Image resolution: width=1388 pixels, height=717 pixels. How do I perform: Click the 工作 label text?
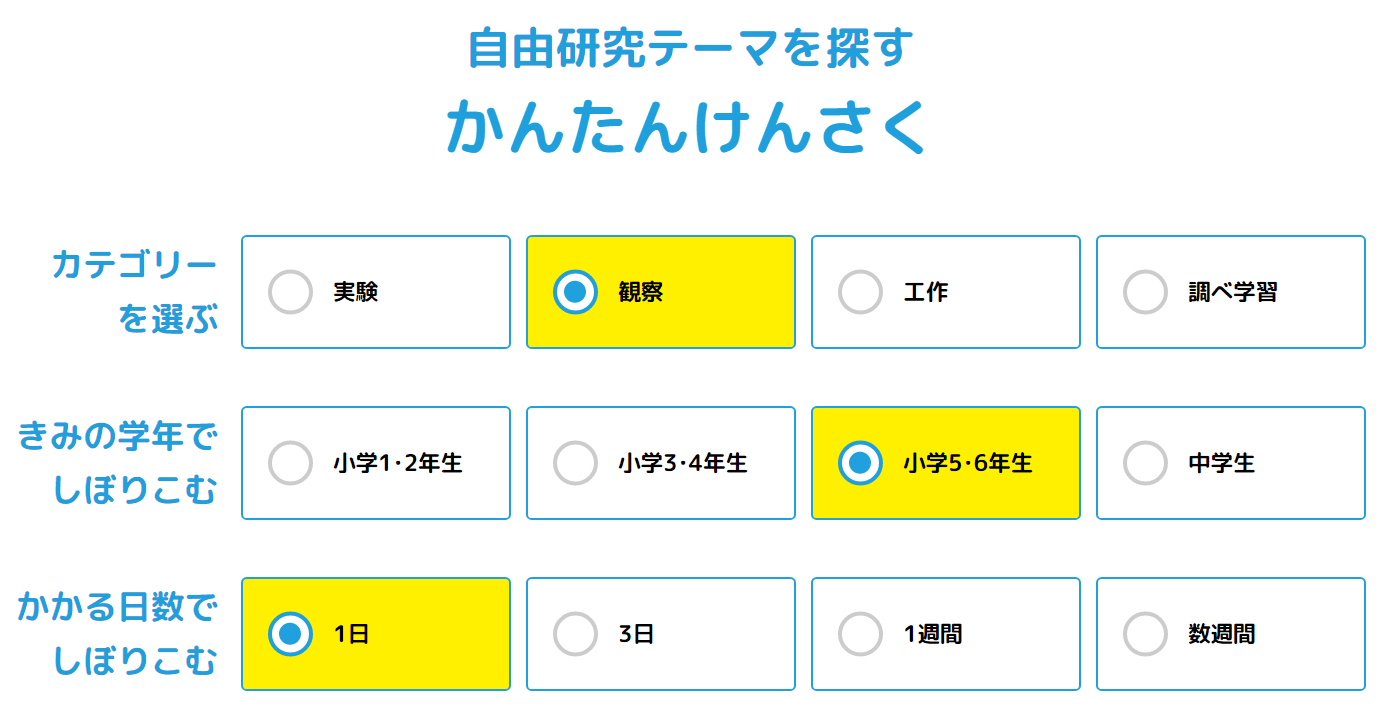926,292
